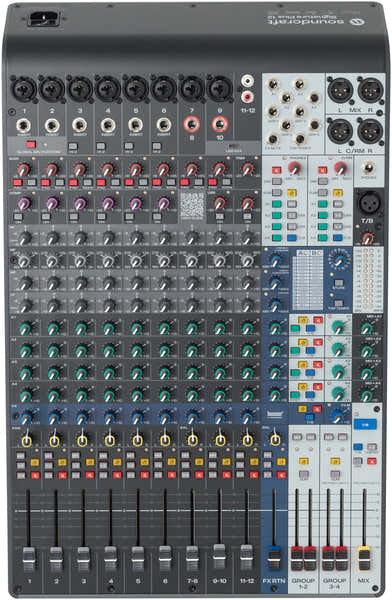Select the 9-10 stereo channel fader
The width and height of the screenshot is (392, 600).
[x=219, y=556]
